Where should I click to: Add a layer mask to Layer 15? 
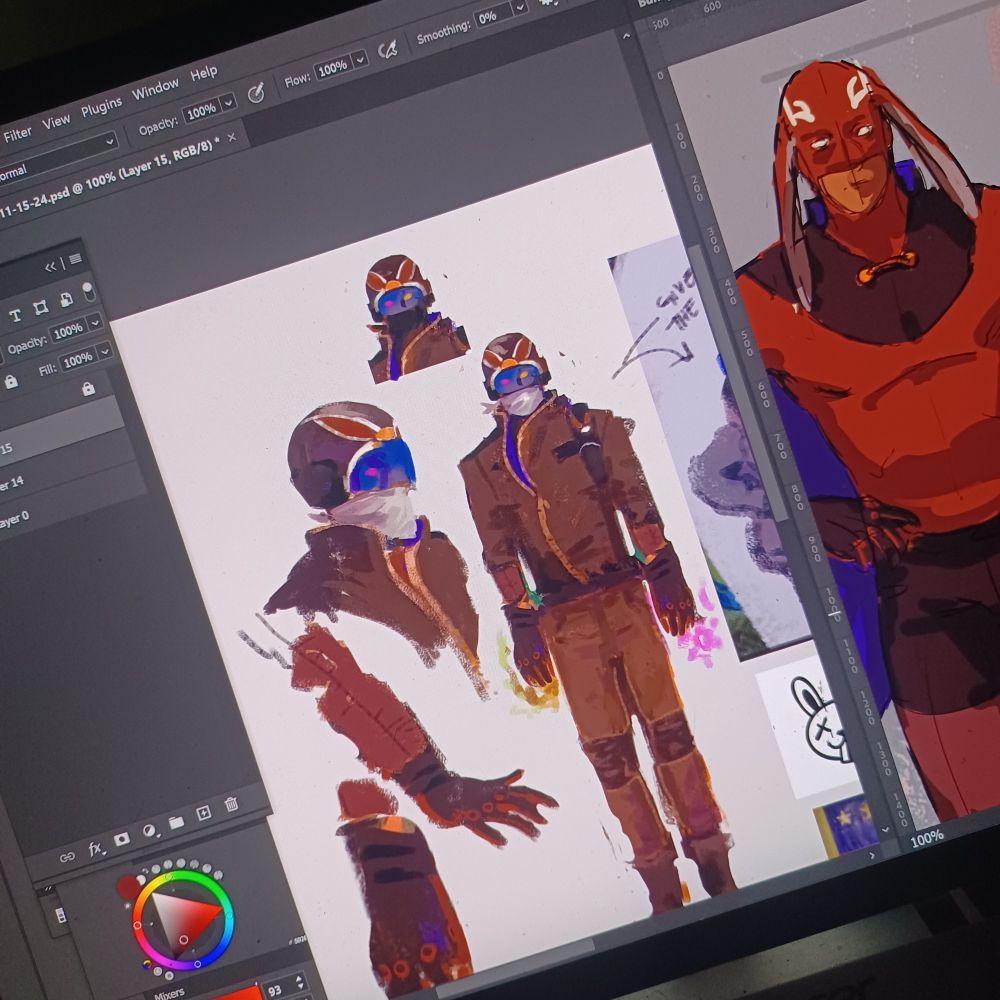tap(122, 840)
